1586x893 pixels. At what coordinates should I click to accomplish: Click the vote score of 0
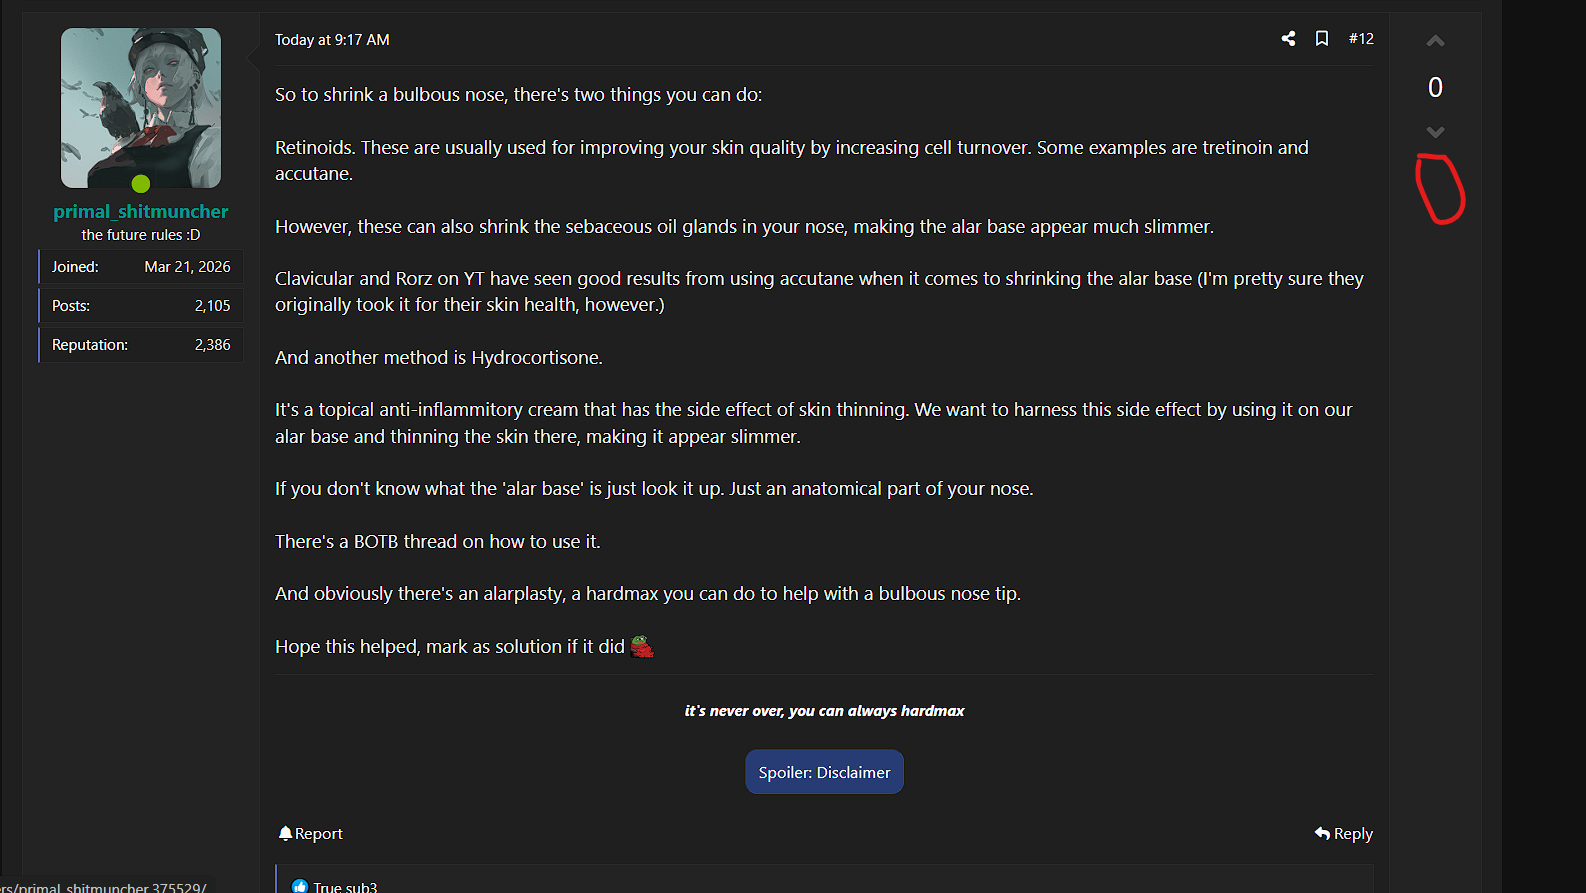point(1435,87)
